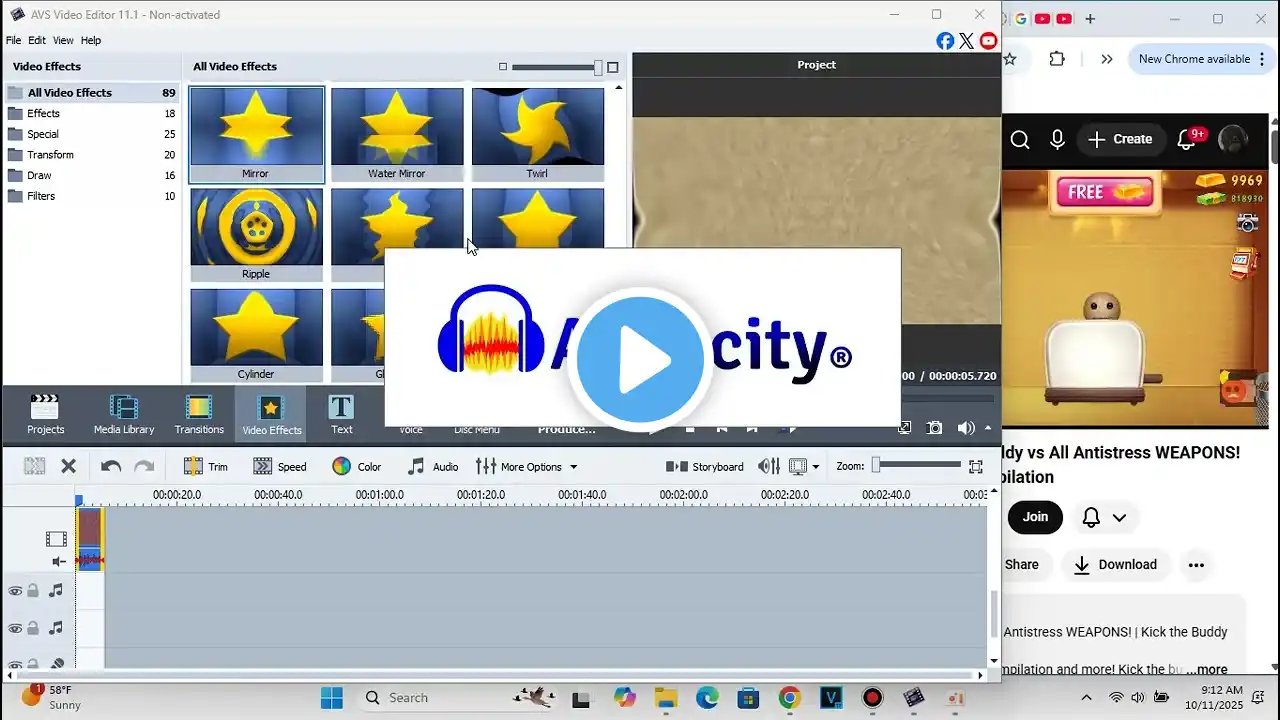Click the zoom-to-fit timeline icon
The height and width of the screenshot is (720, 1280).
click(x=976, y=466)
